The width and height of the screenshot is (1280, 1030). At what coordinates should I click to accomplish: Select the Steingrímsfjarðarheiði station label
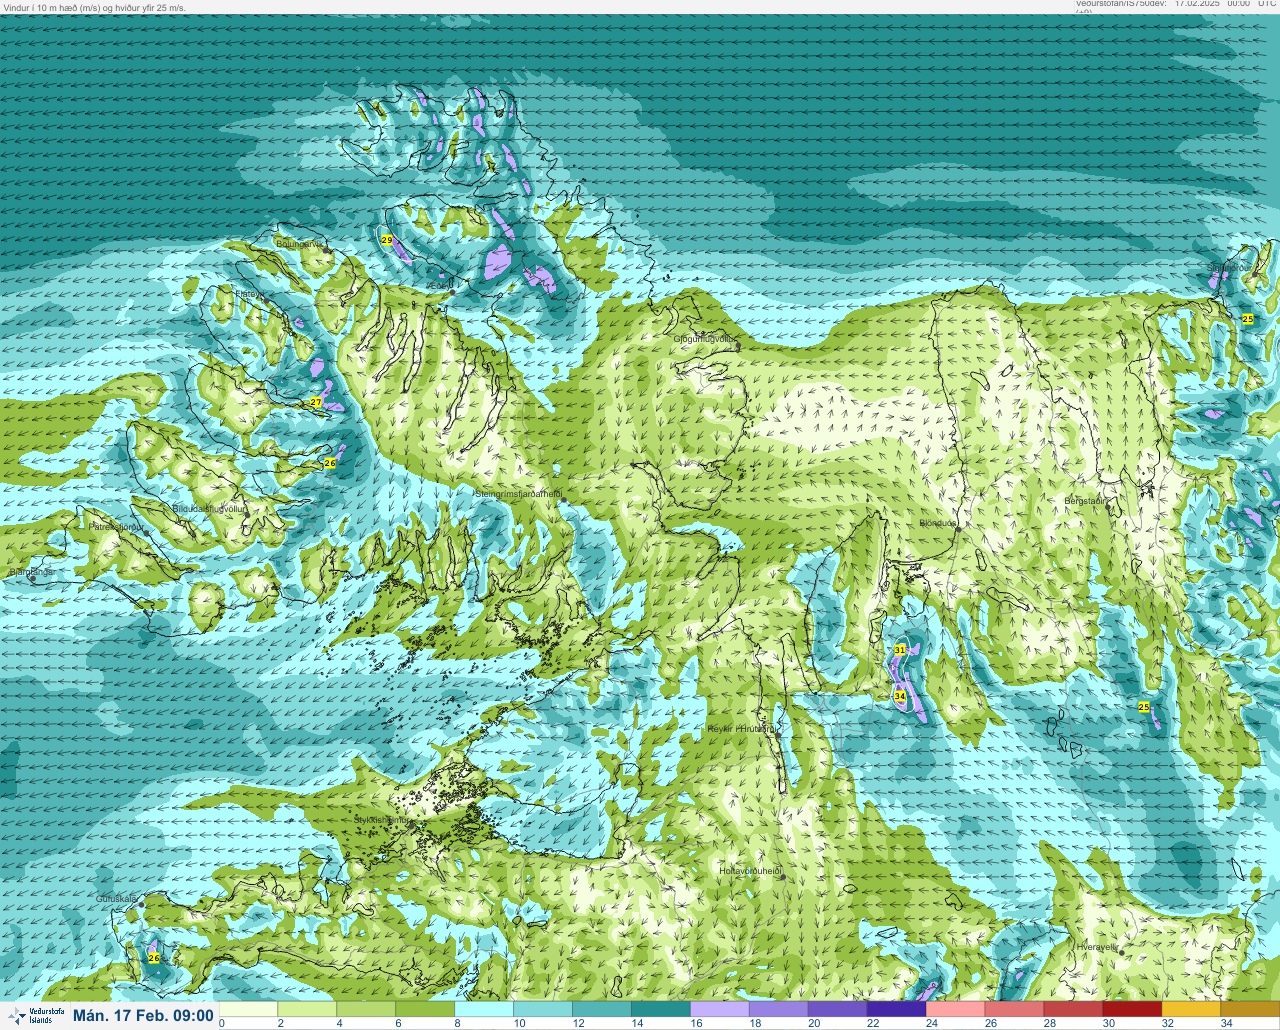[x=518, y=493]
